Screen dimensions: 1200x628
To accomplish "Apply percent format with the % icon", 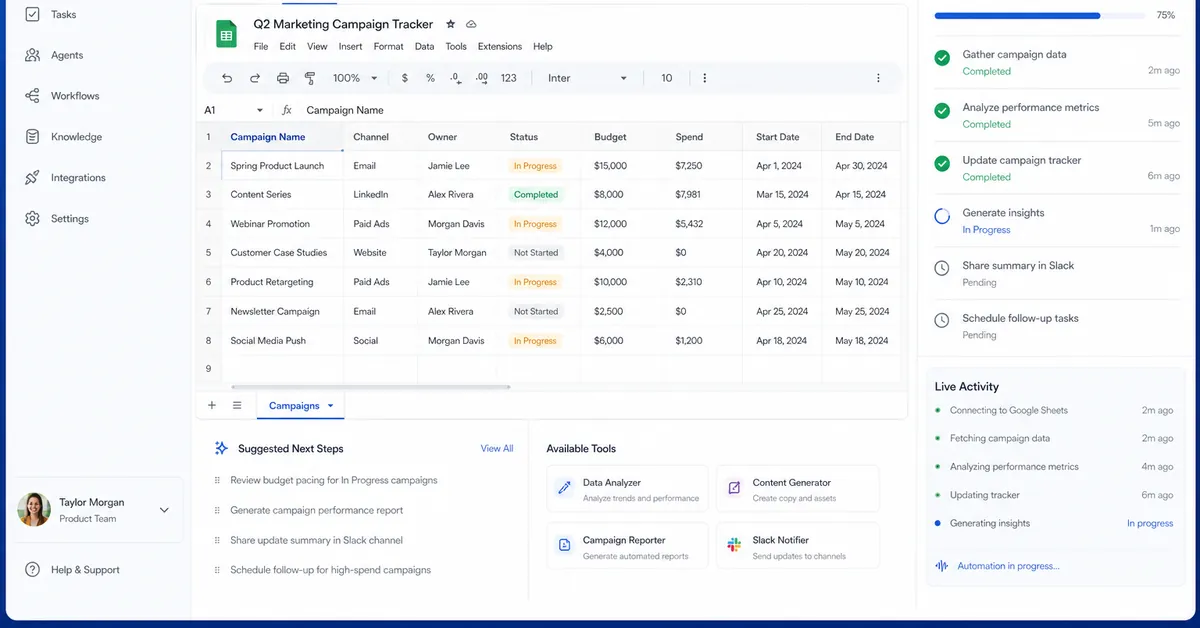I will click(430, 78).
